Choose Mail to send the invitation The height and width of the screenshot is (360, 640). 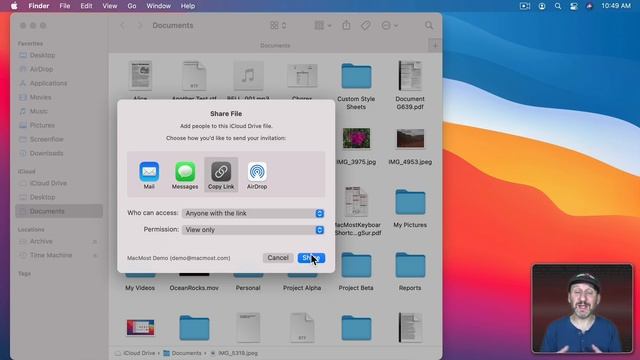[x=149, y=175]
